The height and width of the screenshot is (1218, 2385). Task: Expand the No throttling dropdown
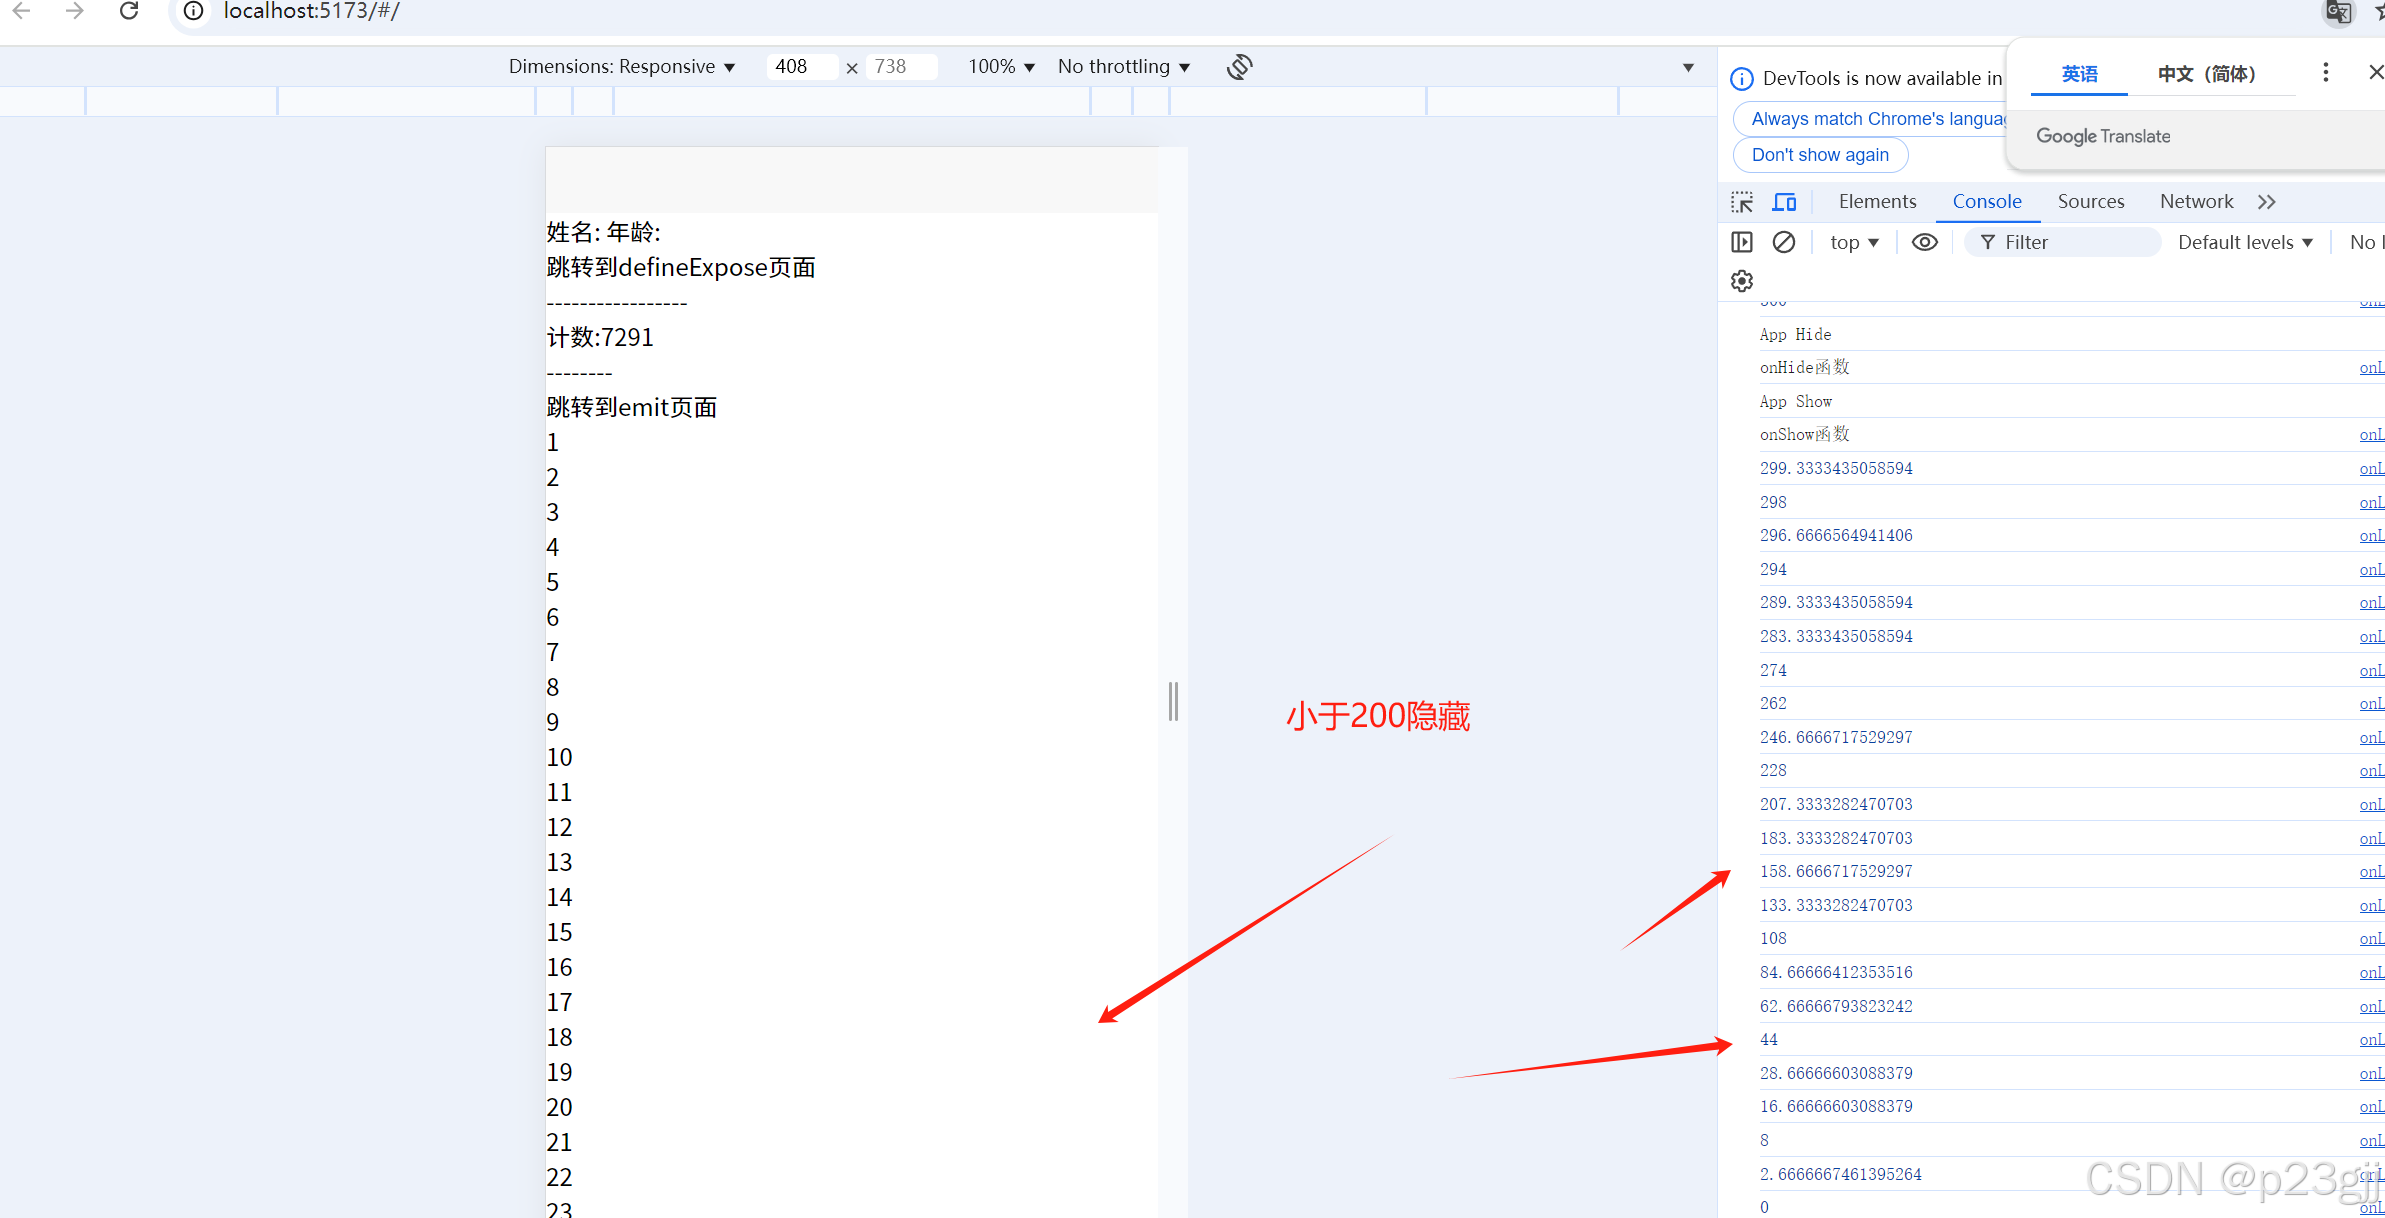[1124, 67]
